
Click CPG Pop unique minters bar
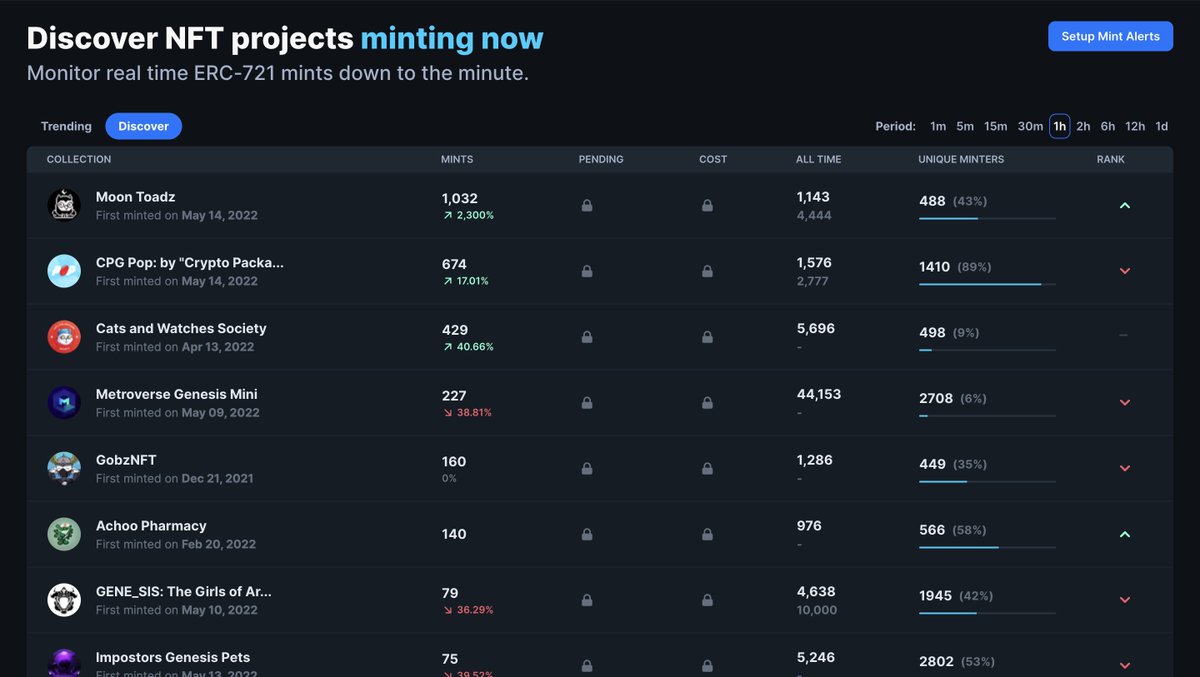coord(987,284)
